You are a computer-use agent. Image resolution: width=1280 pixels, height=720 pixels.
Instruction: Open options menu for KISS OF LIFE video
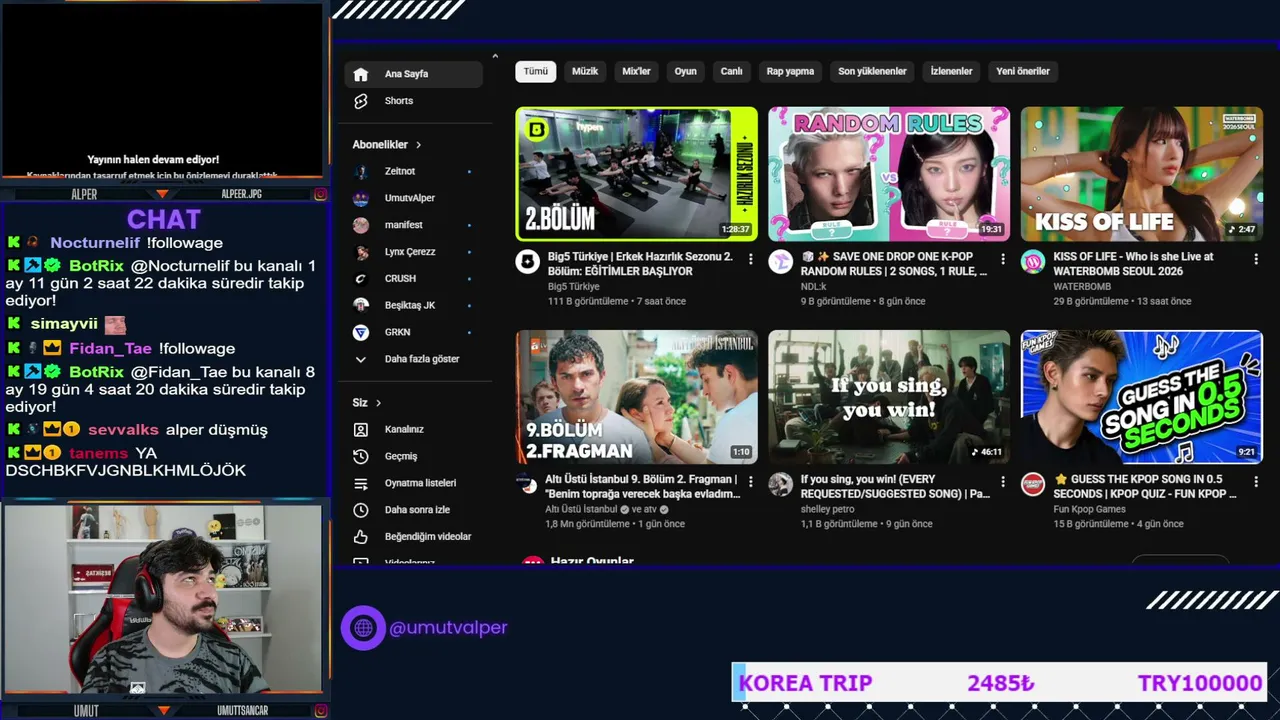point(1256,259)
